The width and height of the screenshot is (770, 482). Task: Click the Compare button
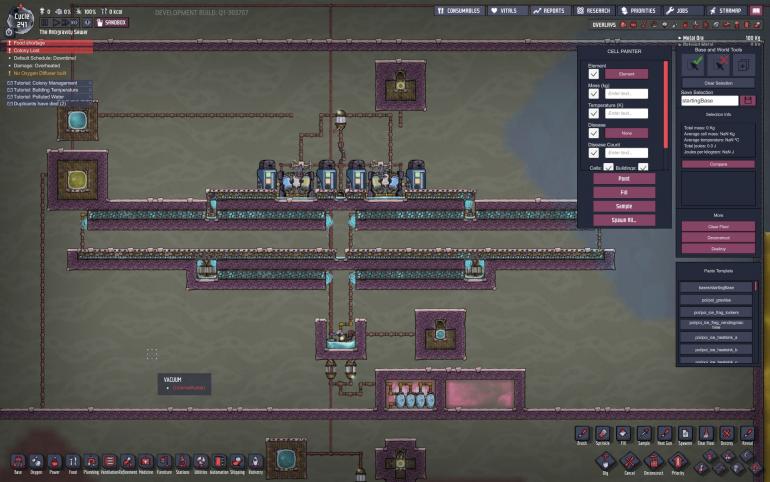pos(718,164)
